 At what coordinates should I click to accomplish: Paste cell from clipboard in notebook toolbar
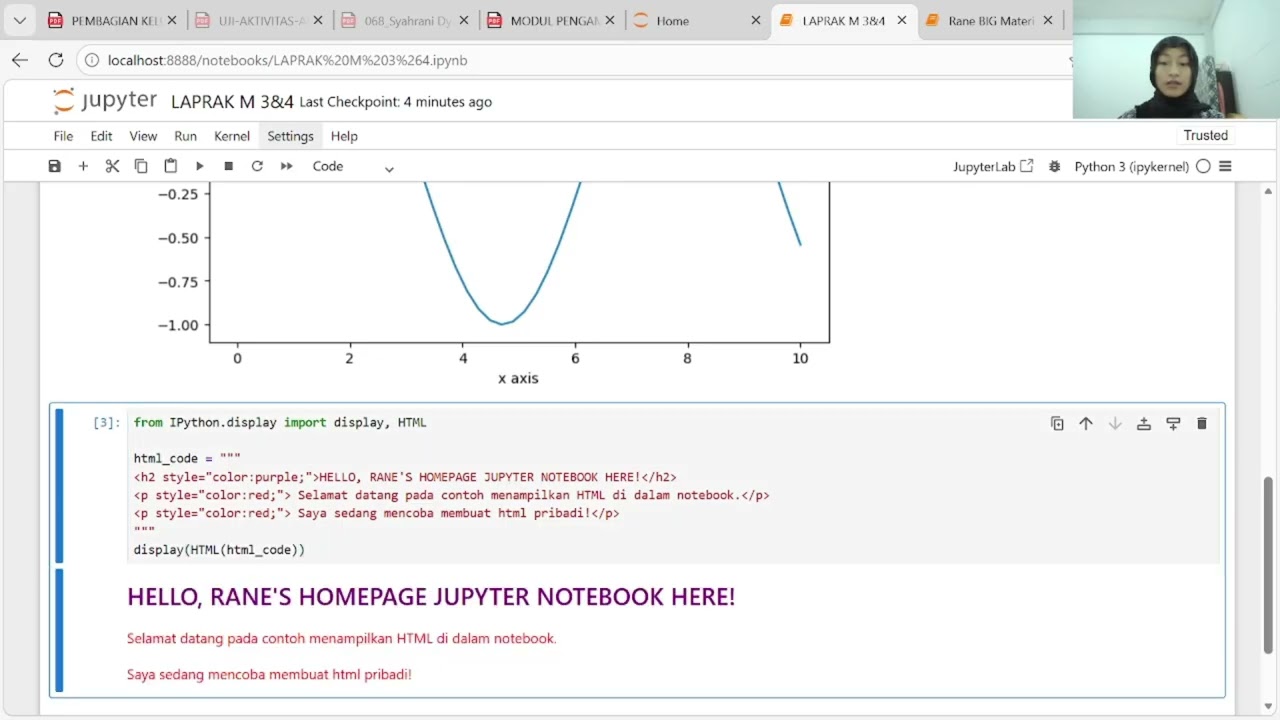coord(170,166)
